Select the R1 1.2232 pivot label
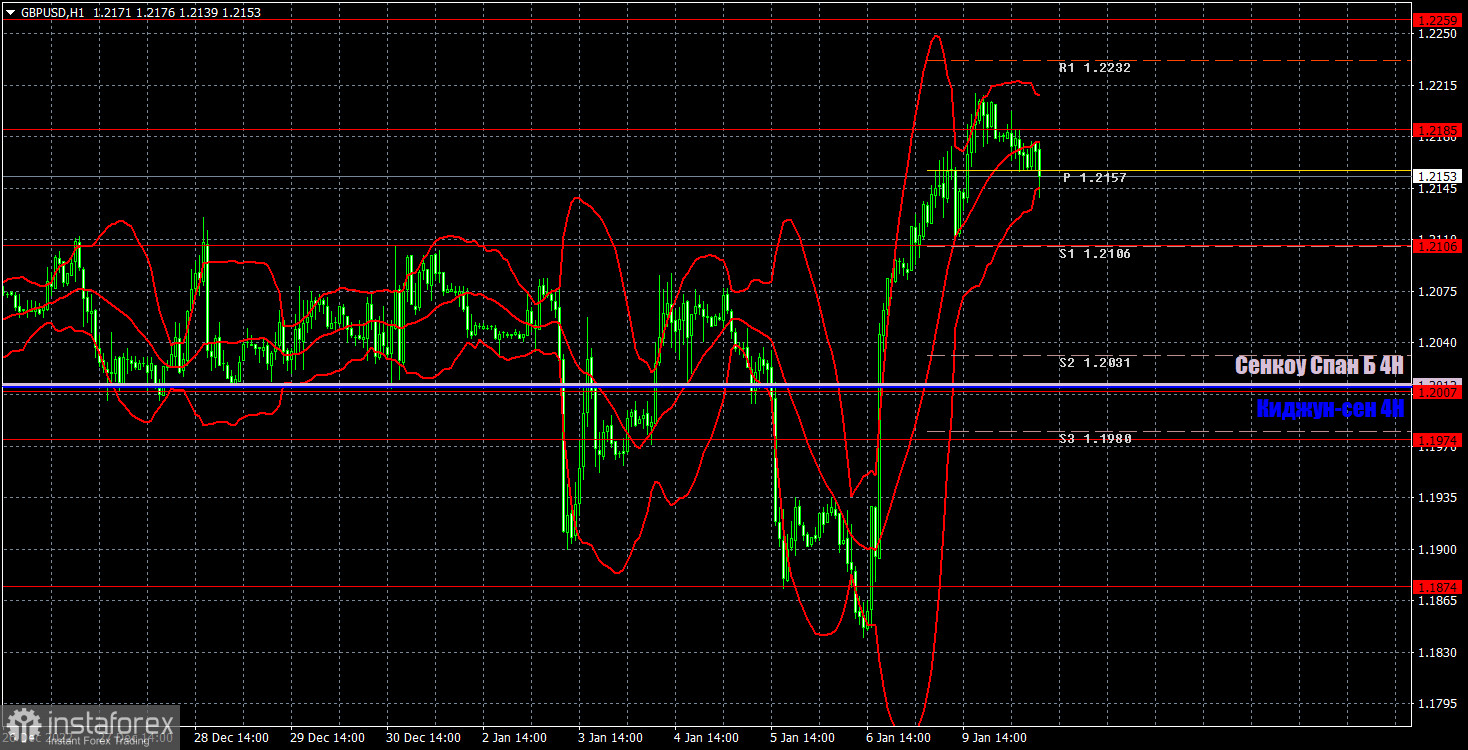The height and width of the screenshot is (750, 1468). pyautogui.click(x=1095, y=68)
